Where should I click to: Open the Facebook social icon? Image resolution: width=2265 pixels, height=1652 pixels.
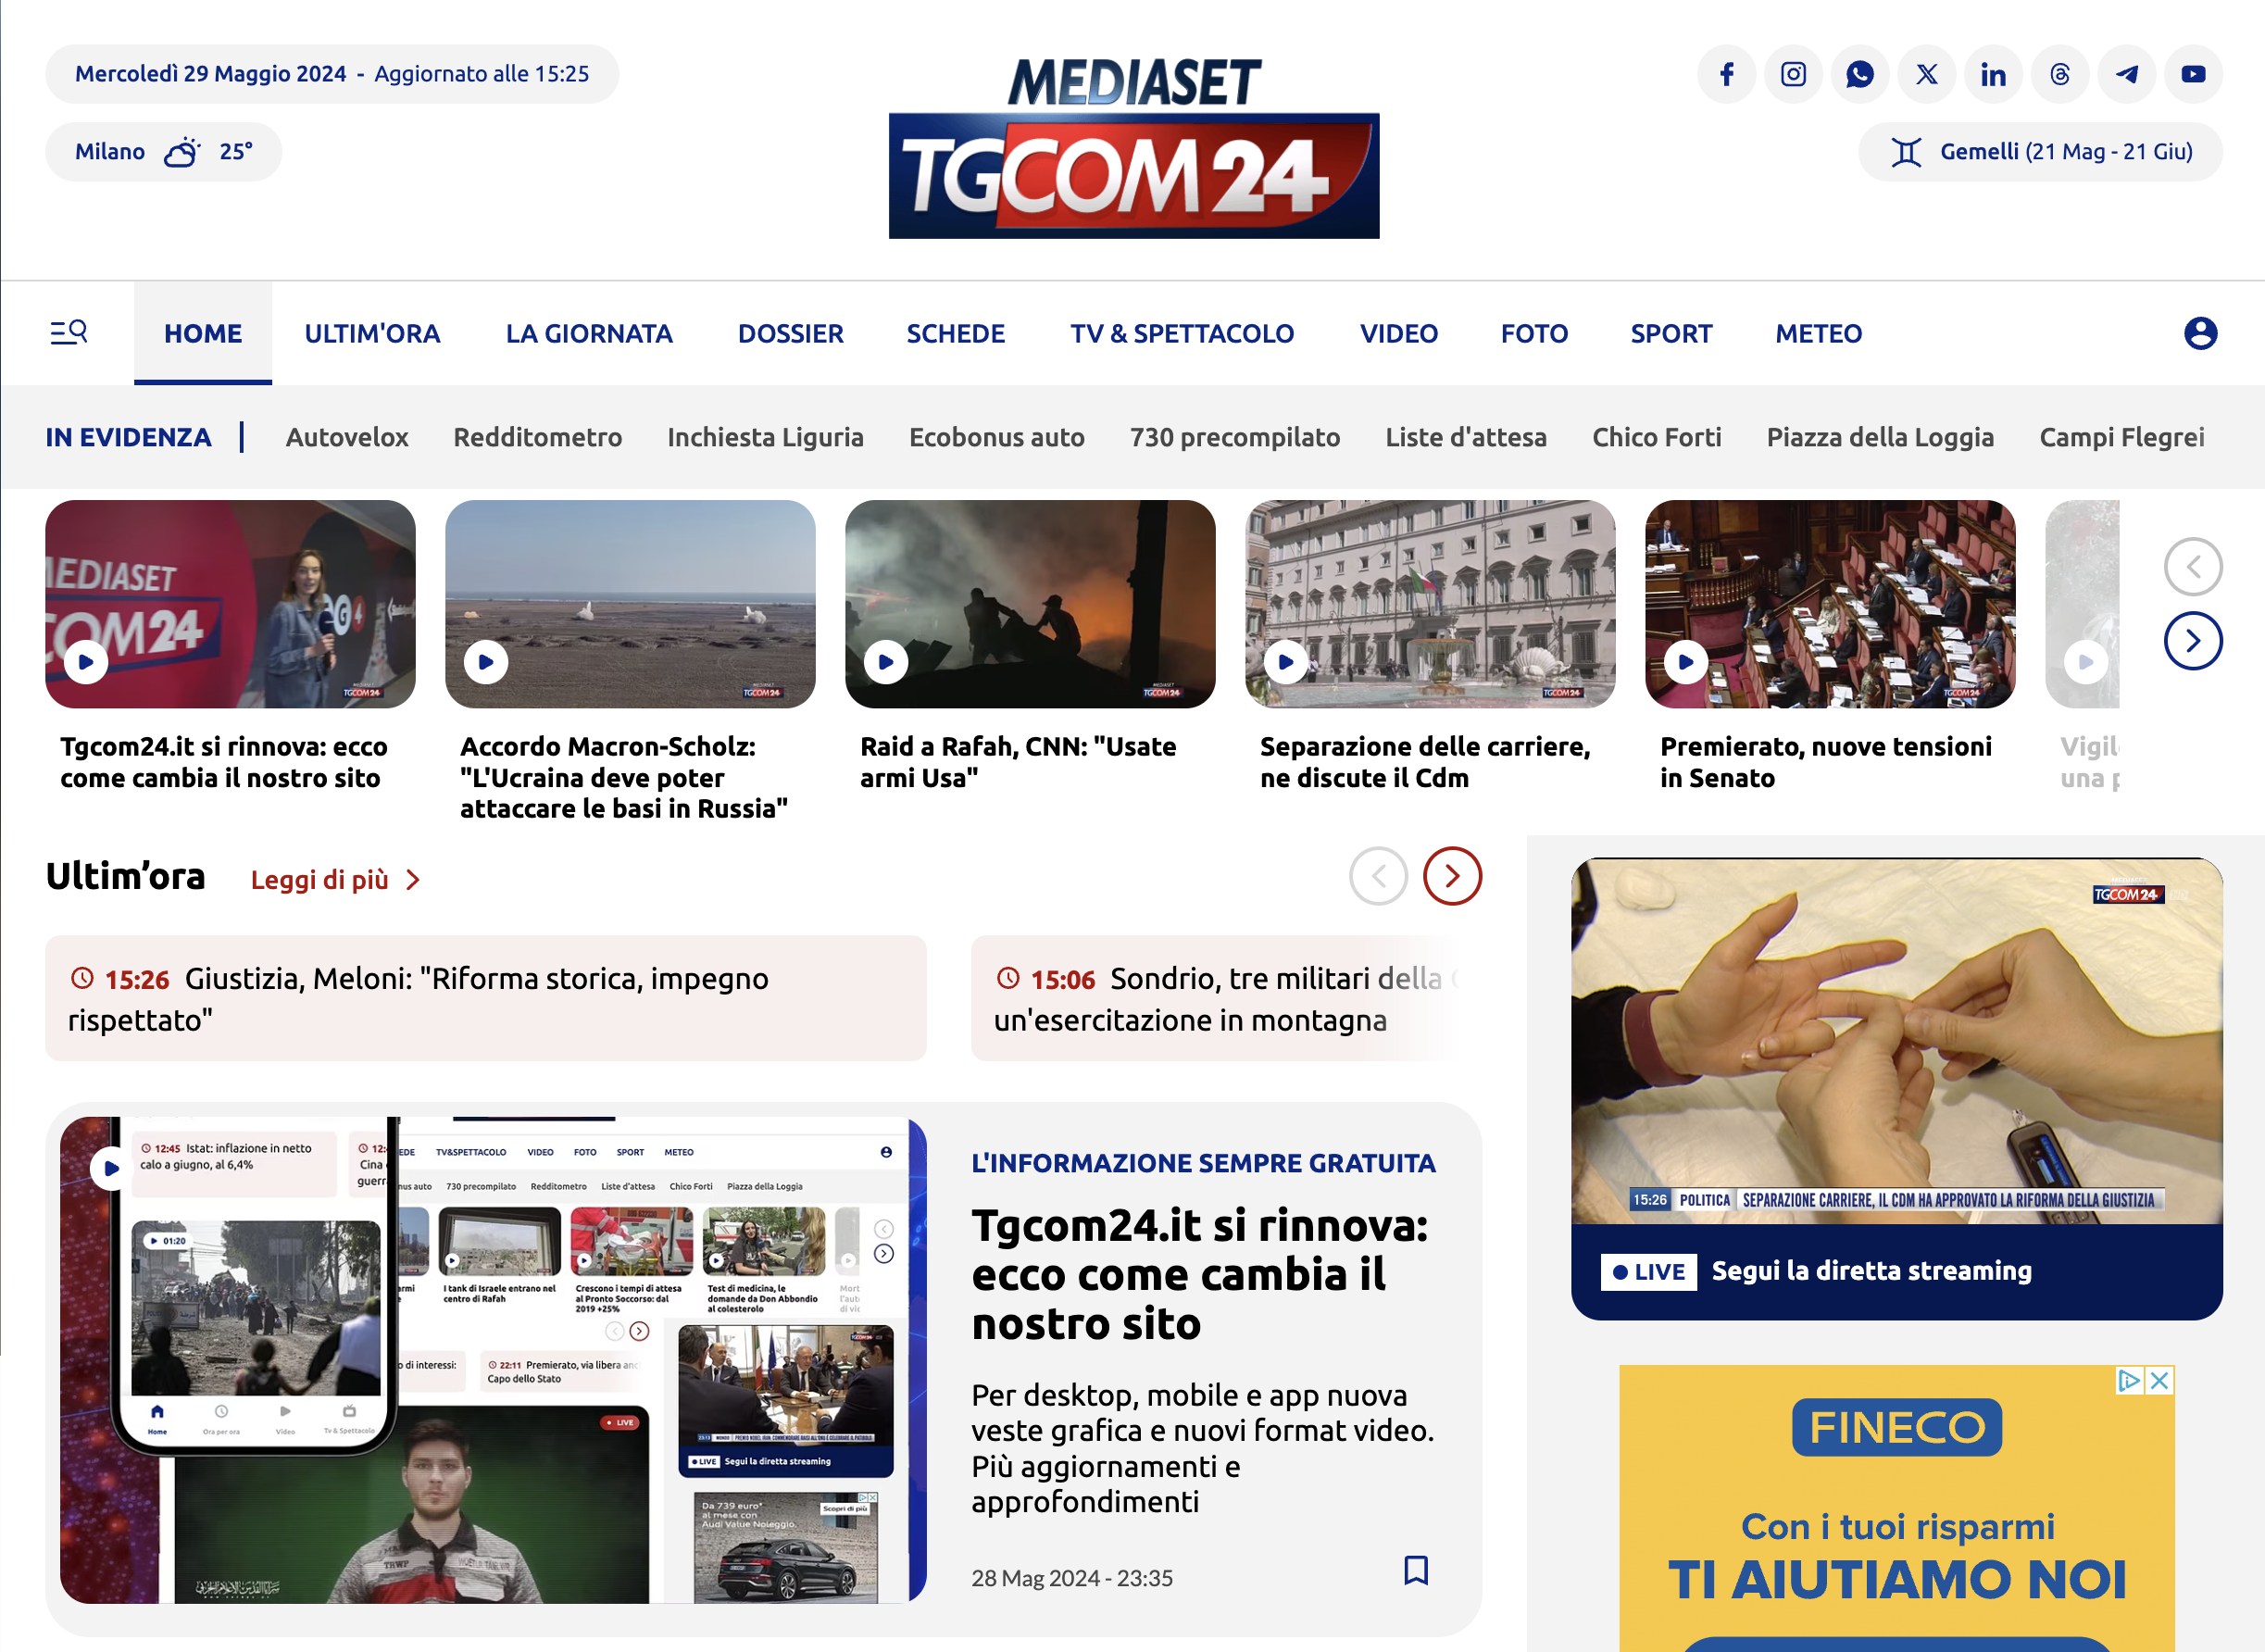tap(1726, 74)
